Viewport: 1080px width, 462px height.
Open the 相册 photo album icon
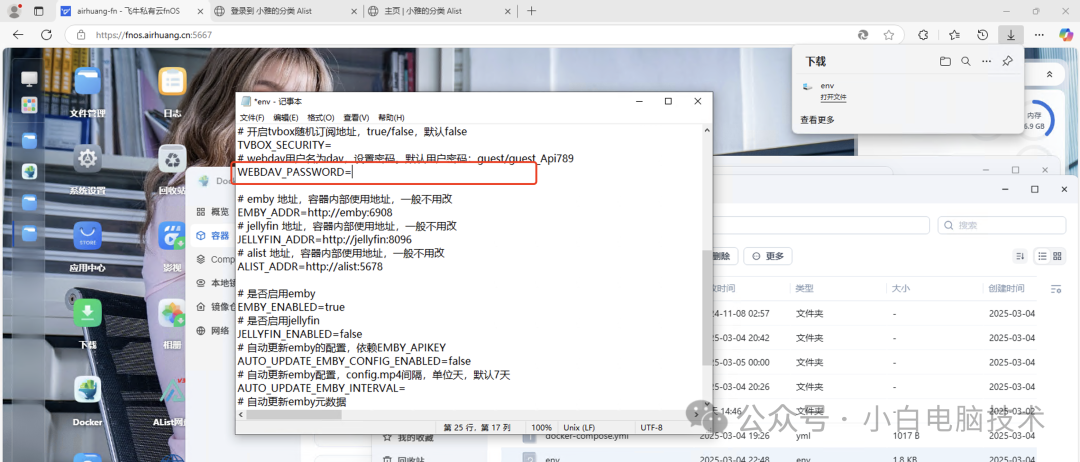tap(172, 313)
